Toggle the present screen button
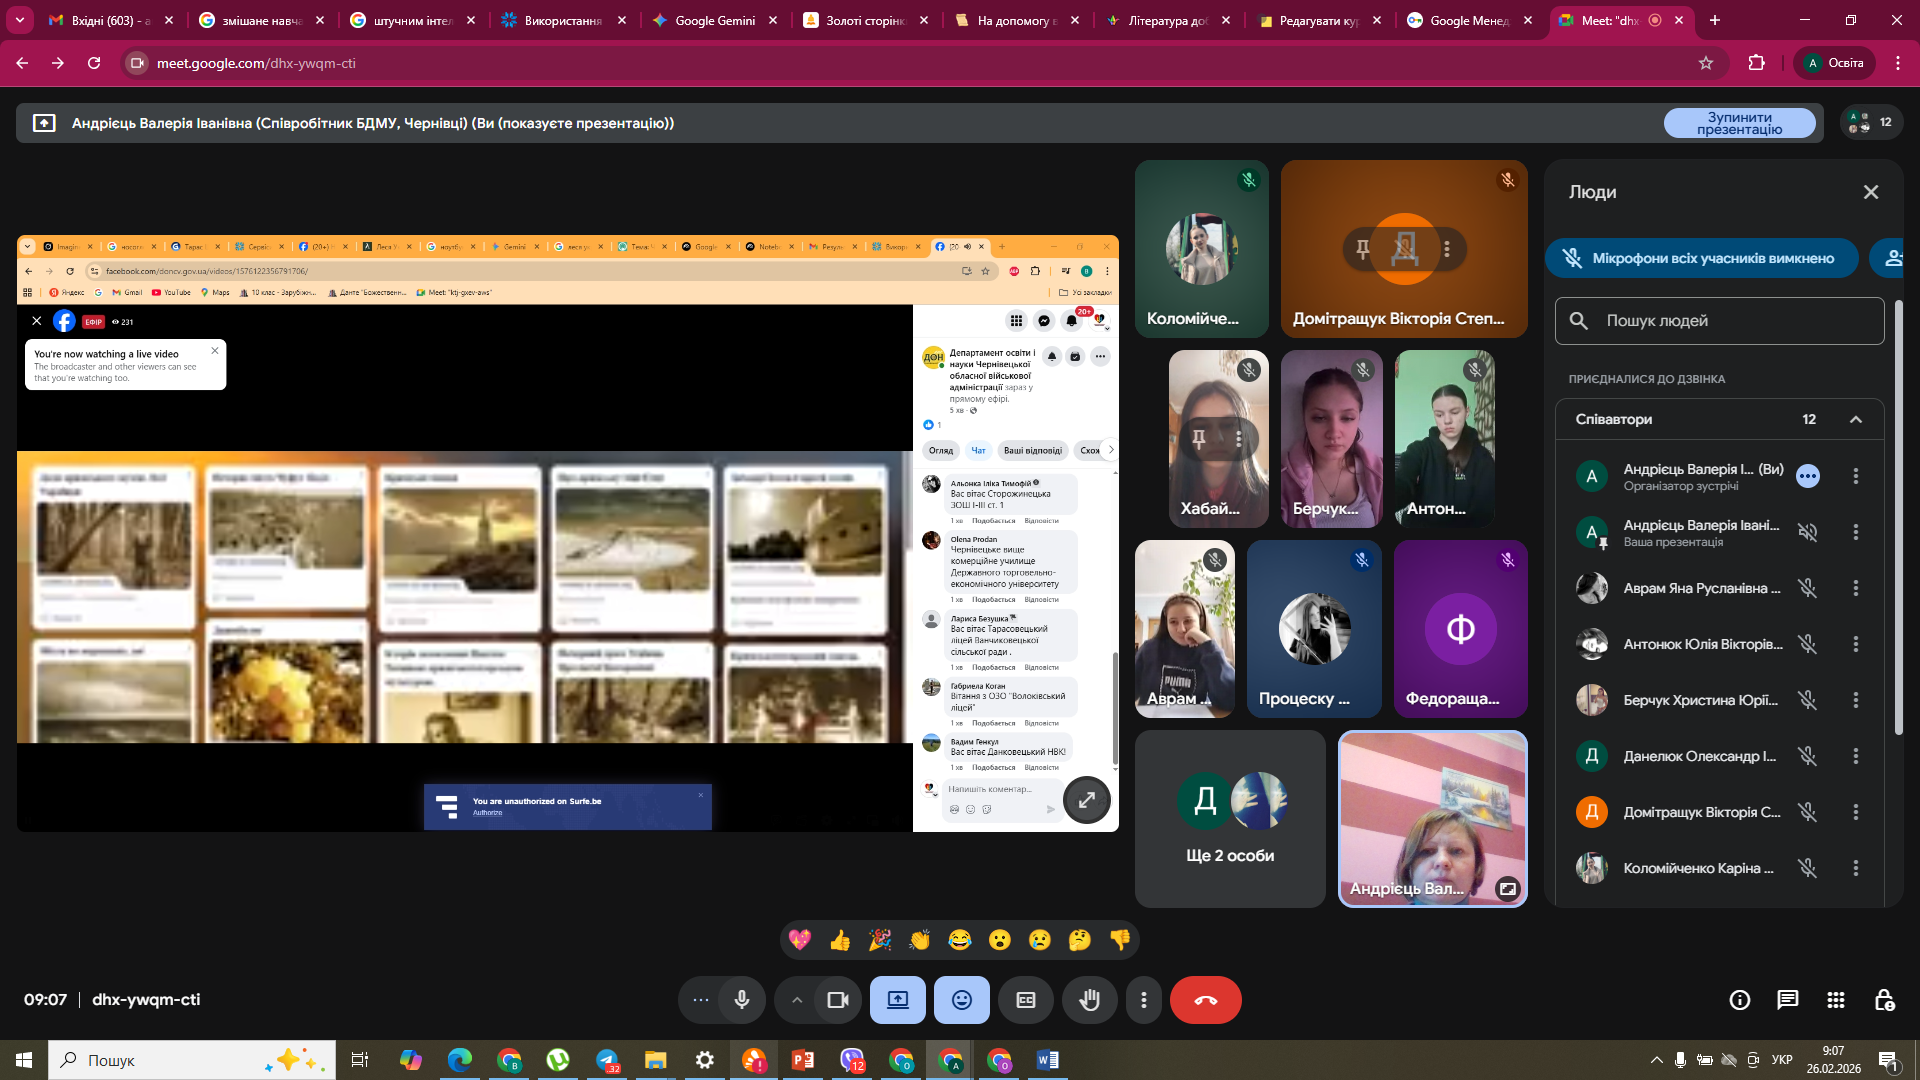The width and height of the screenshot is (1920, 1080). click(897, 1000)
